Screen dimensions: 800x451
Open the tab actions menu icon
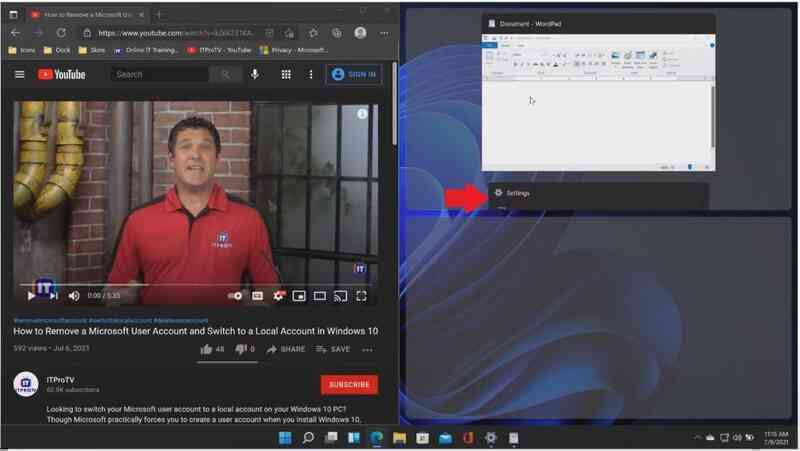tap(14, 14)
